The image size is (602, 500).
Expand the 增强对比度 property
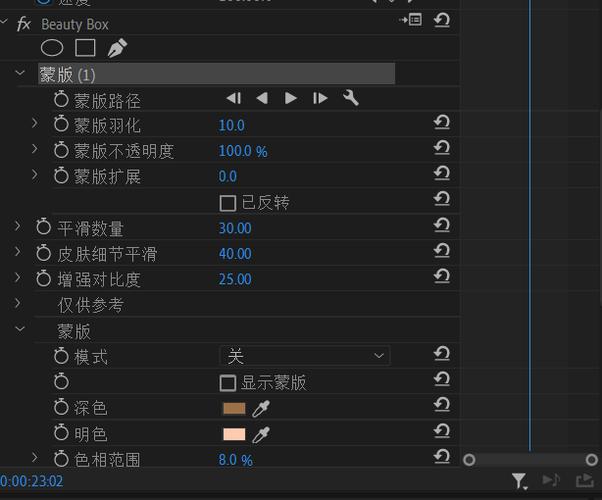17,277
